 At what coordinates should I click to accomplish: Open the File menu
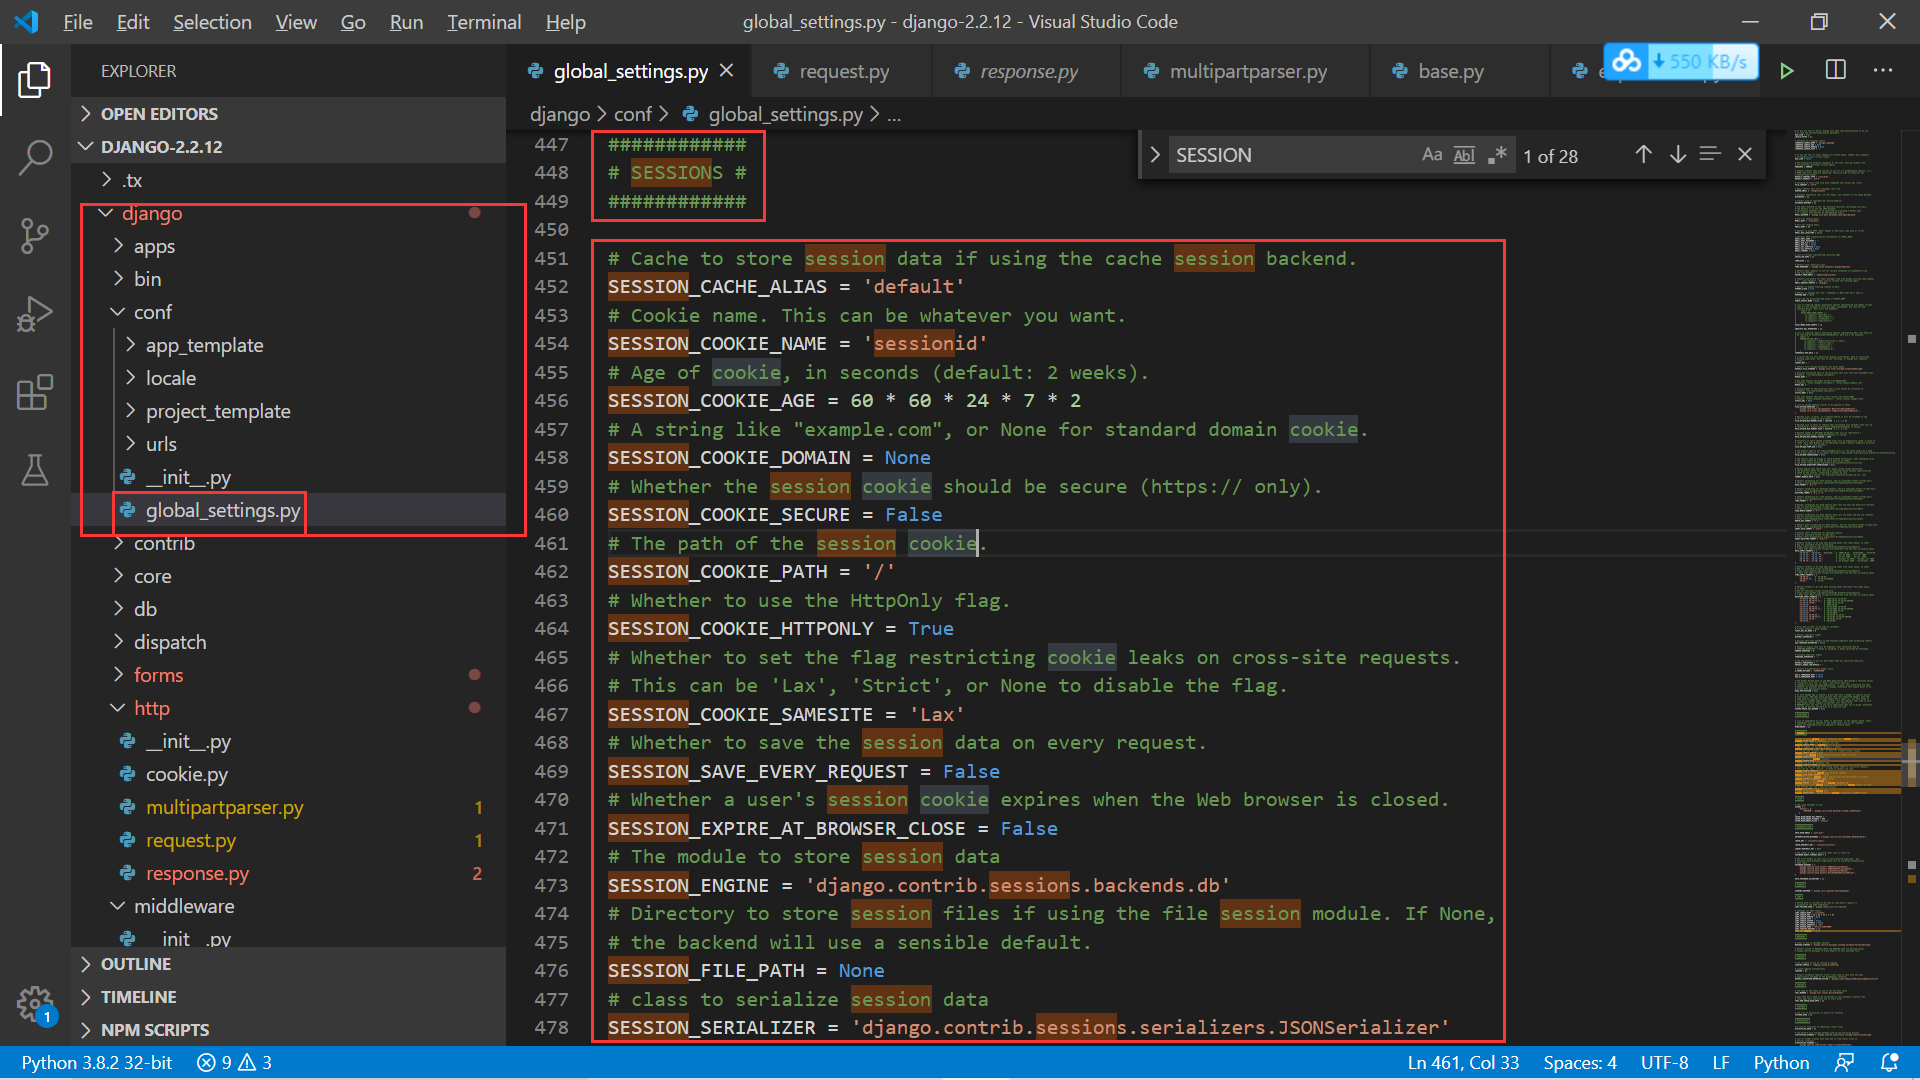(x=78, y=22)
